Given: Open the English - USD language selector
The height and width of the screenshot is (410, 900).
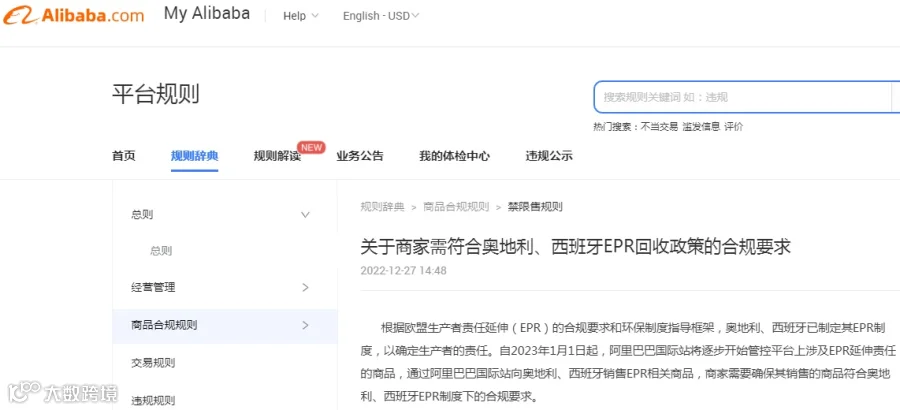Looking at the screenshot, I should click(381, 16).
